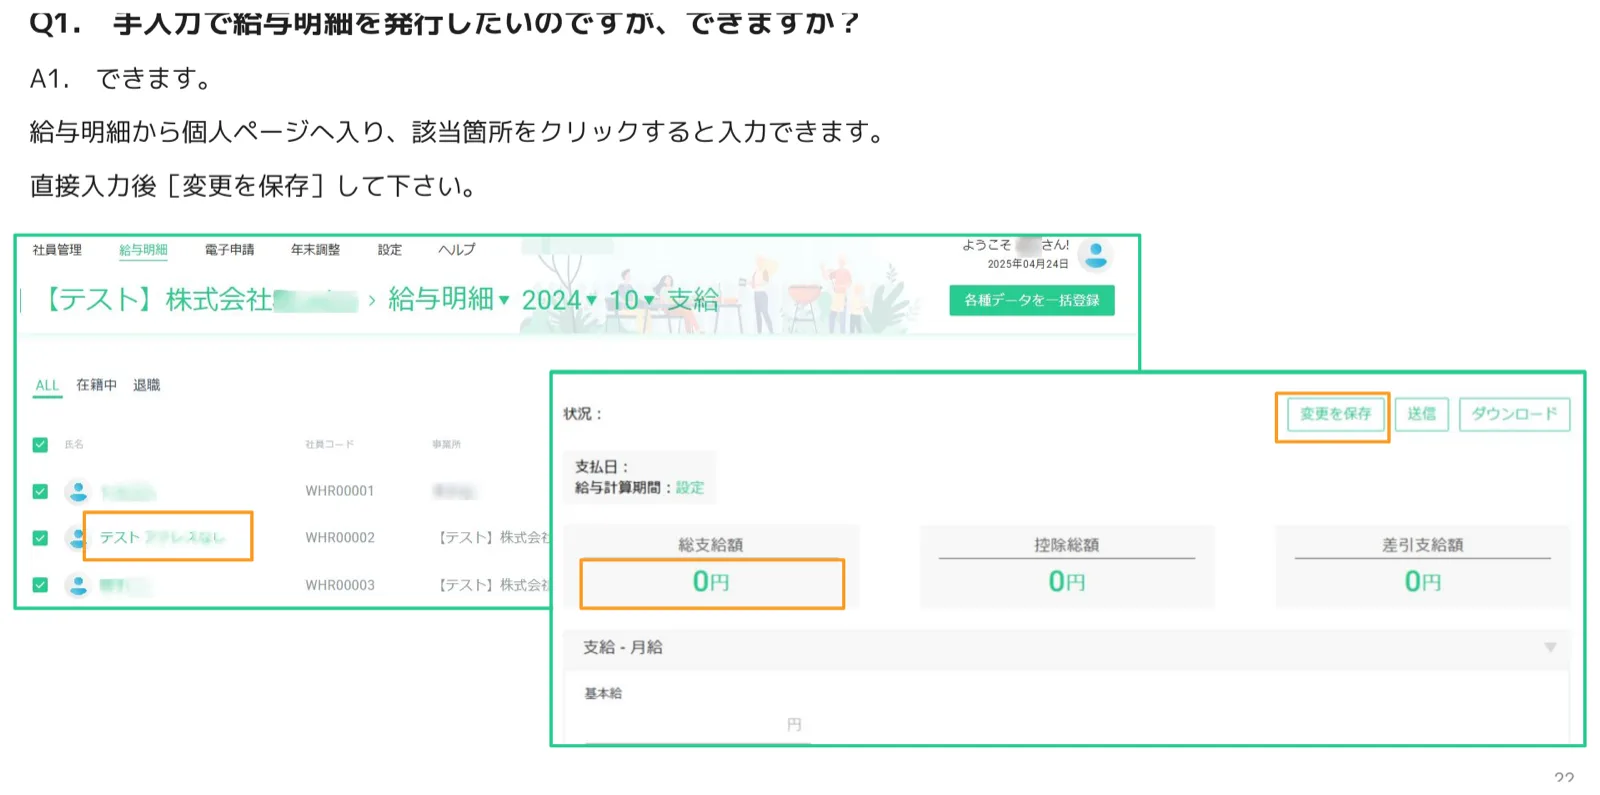1600x795 pixels.
Task: Click the 差引支給額 0円 value
Action: click(x=1423, y=581)
